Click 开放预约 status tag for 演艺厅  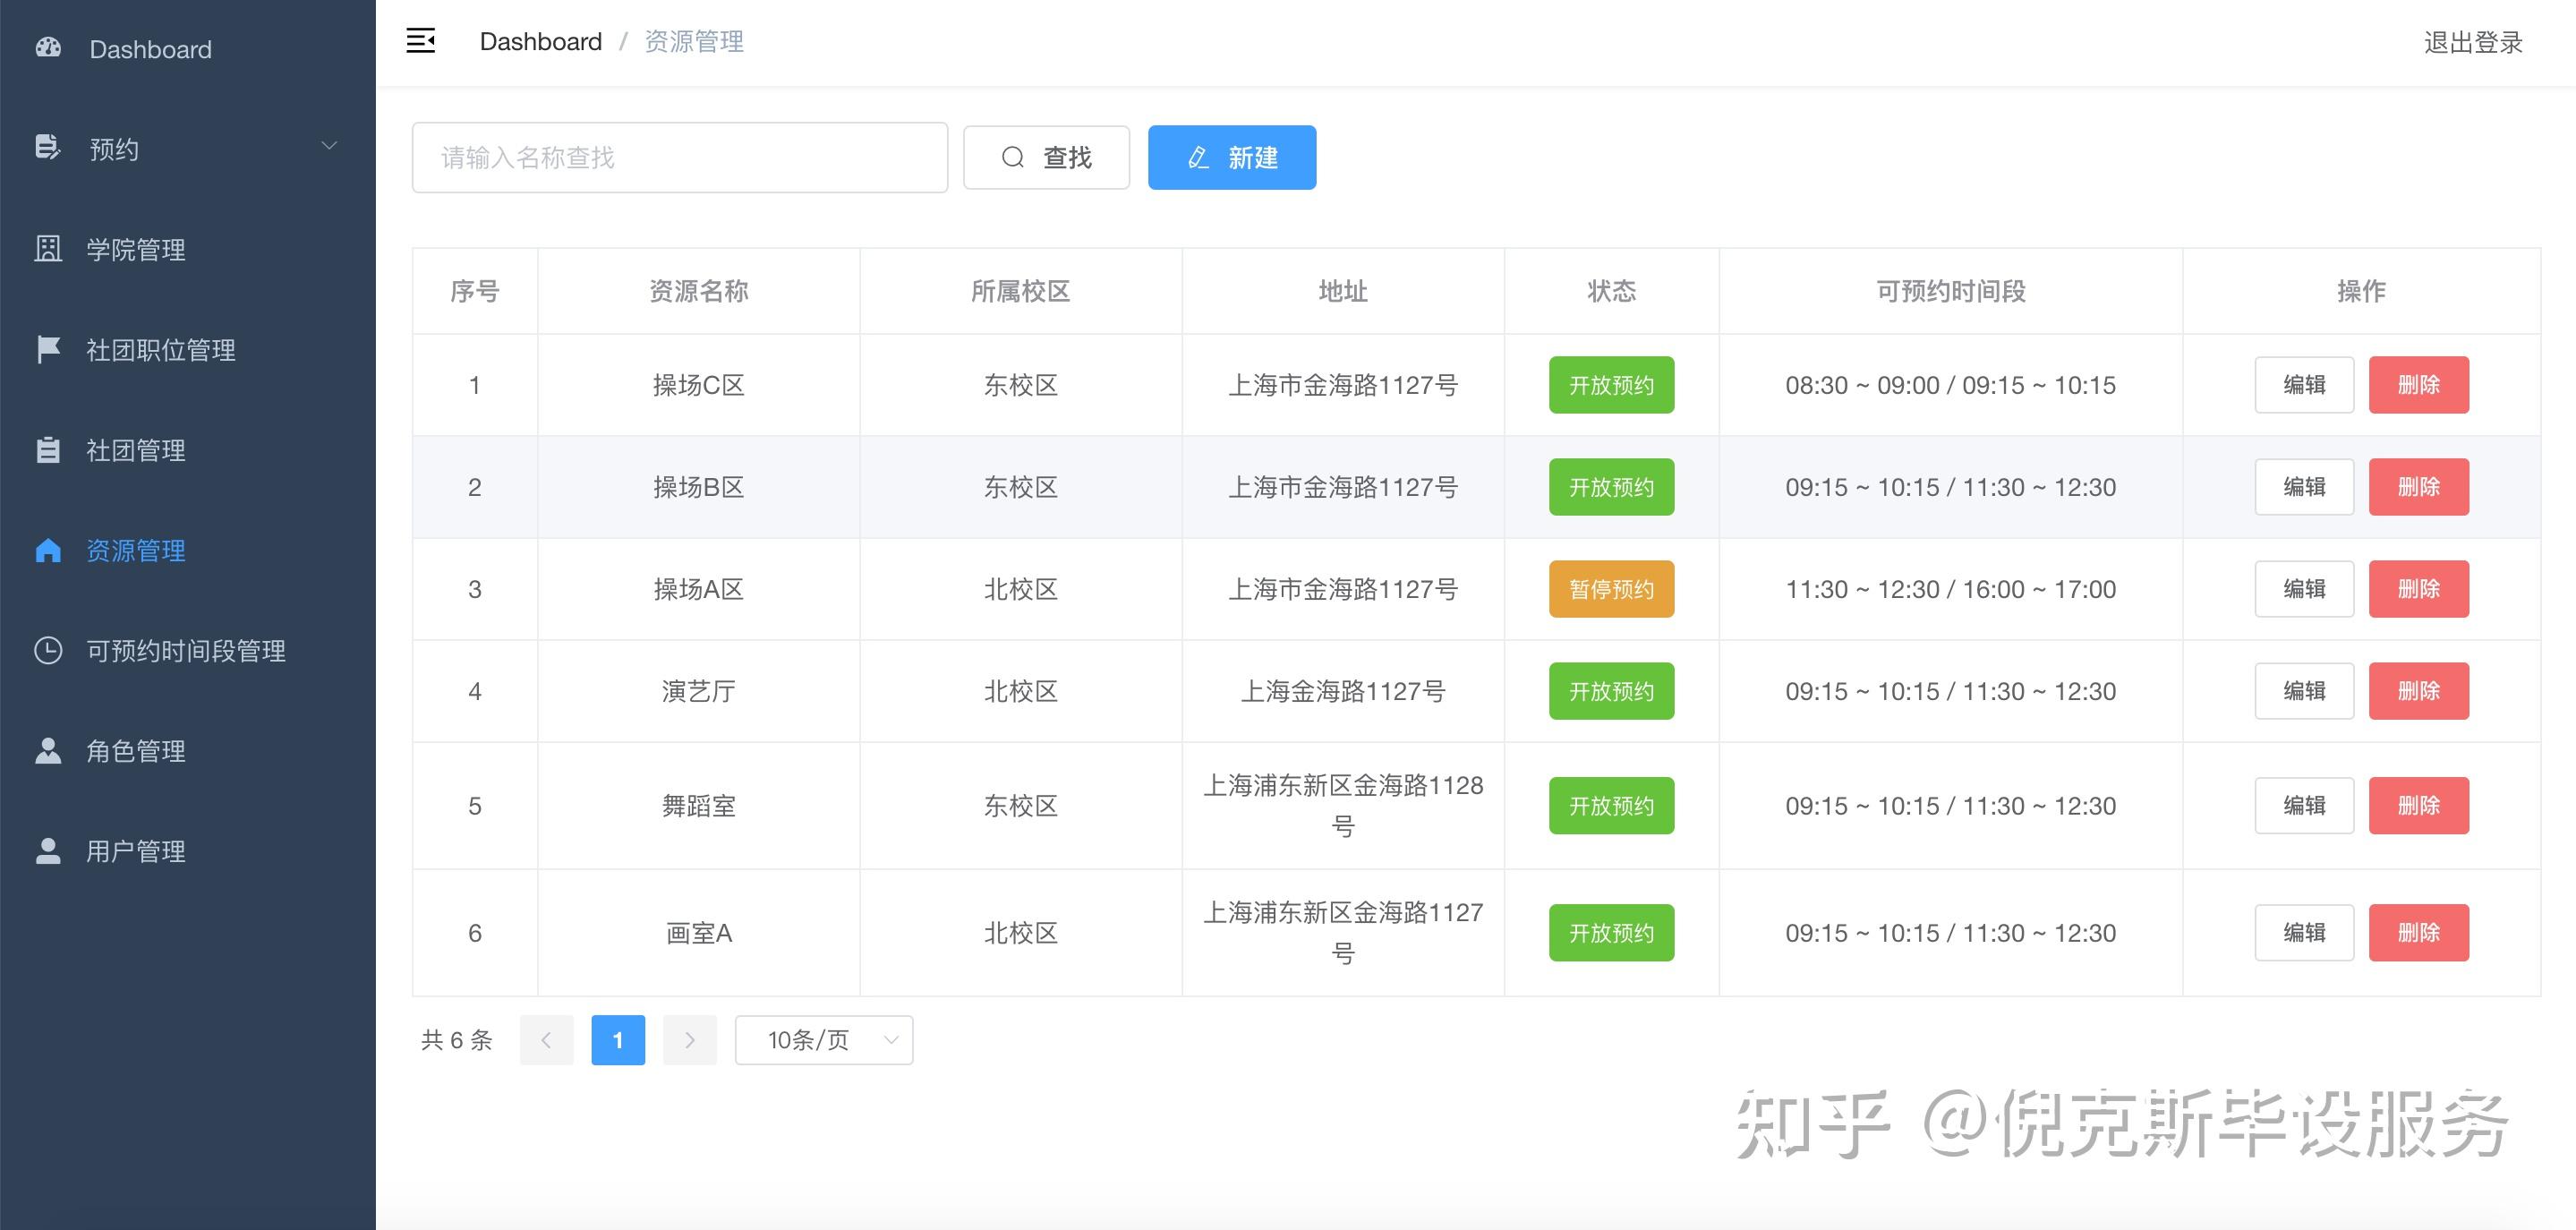(1611, 691)
